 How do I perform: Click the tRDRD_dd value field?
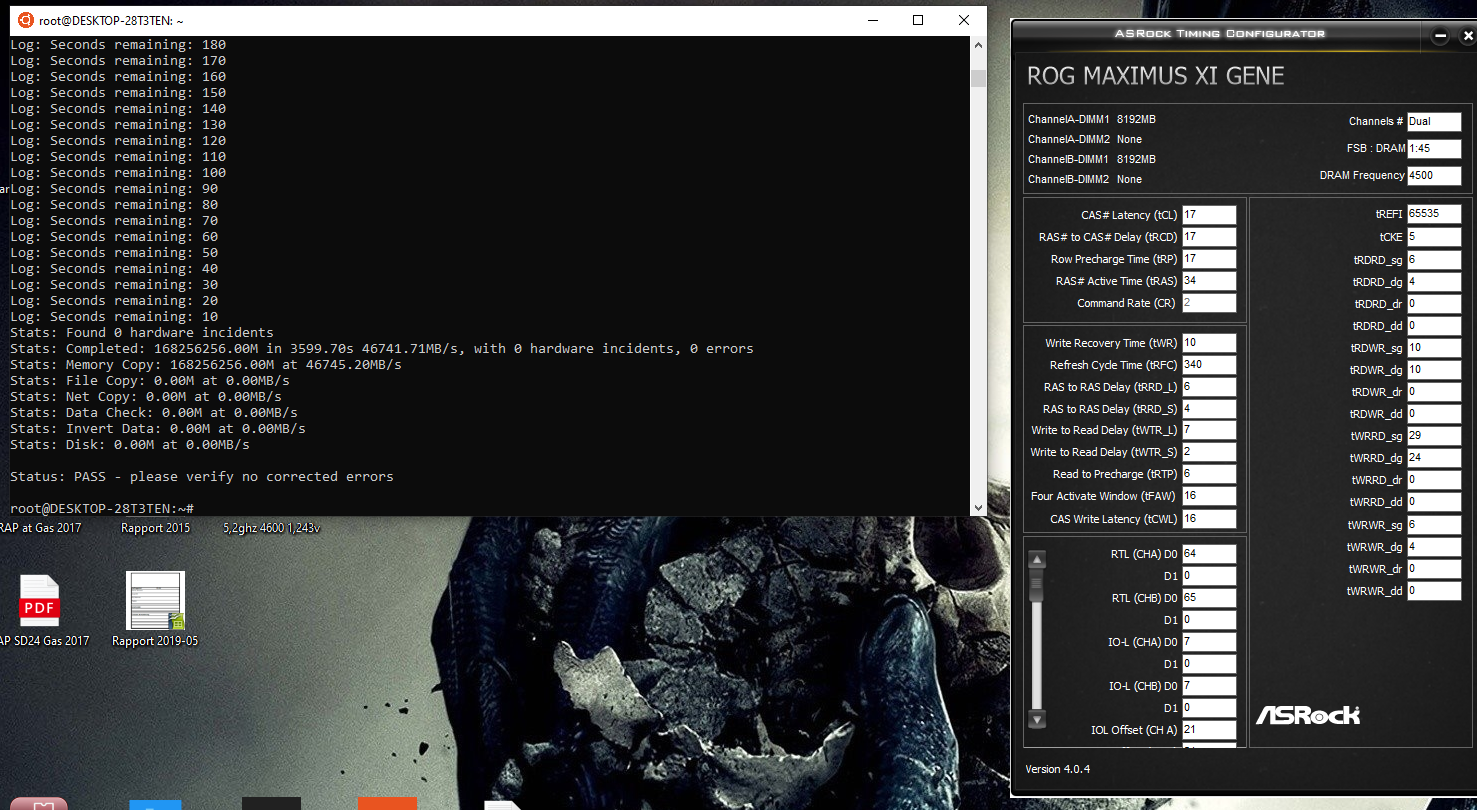[1434, 326]
